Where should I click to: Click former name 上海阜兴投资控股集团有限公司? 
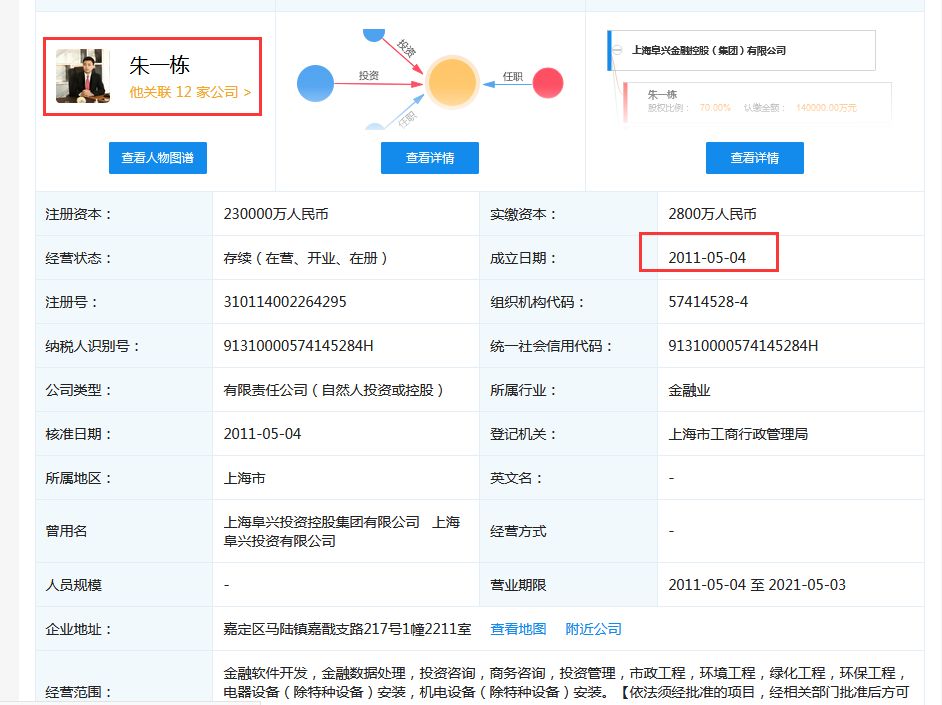coord(321,522)
